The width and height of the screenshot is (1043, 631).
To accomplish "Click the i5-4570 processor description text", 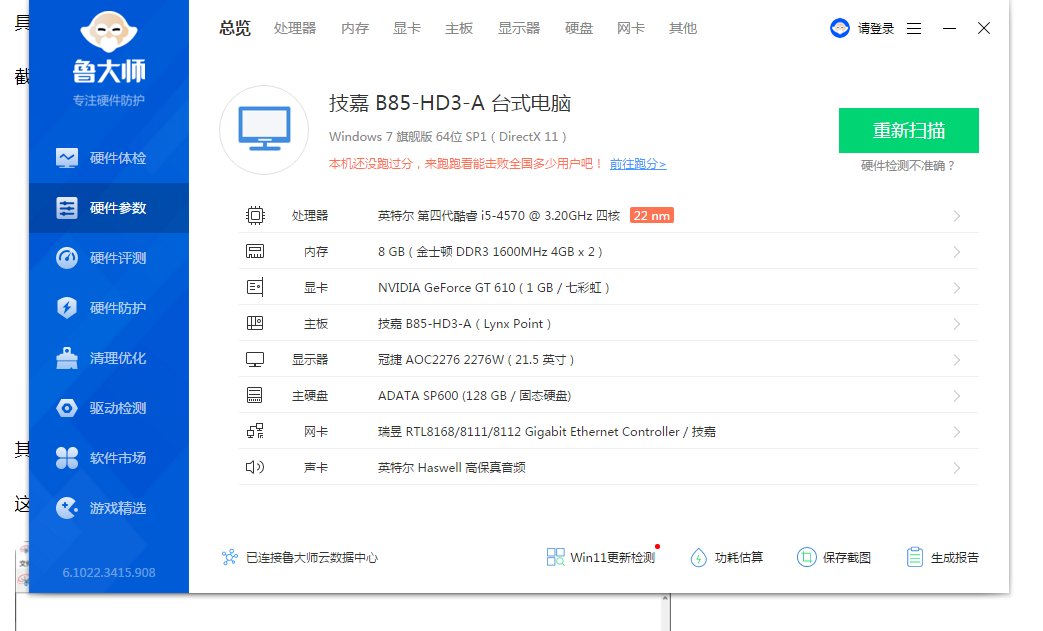I will [x=499, y=215].
